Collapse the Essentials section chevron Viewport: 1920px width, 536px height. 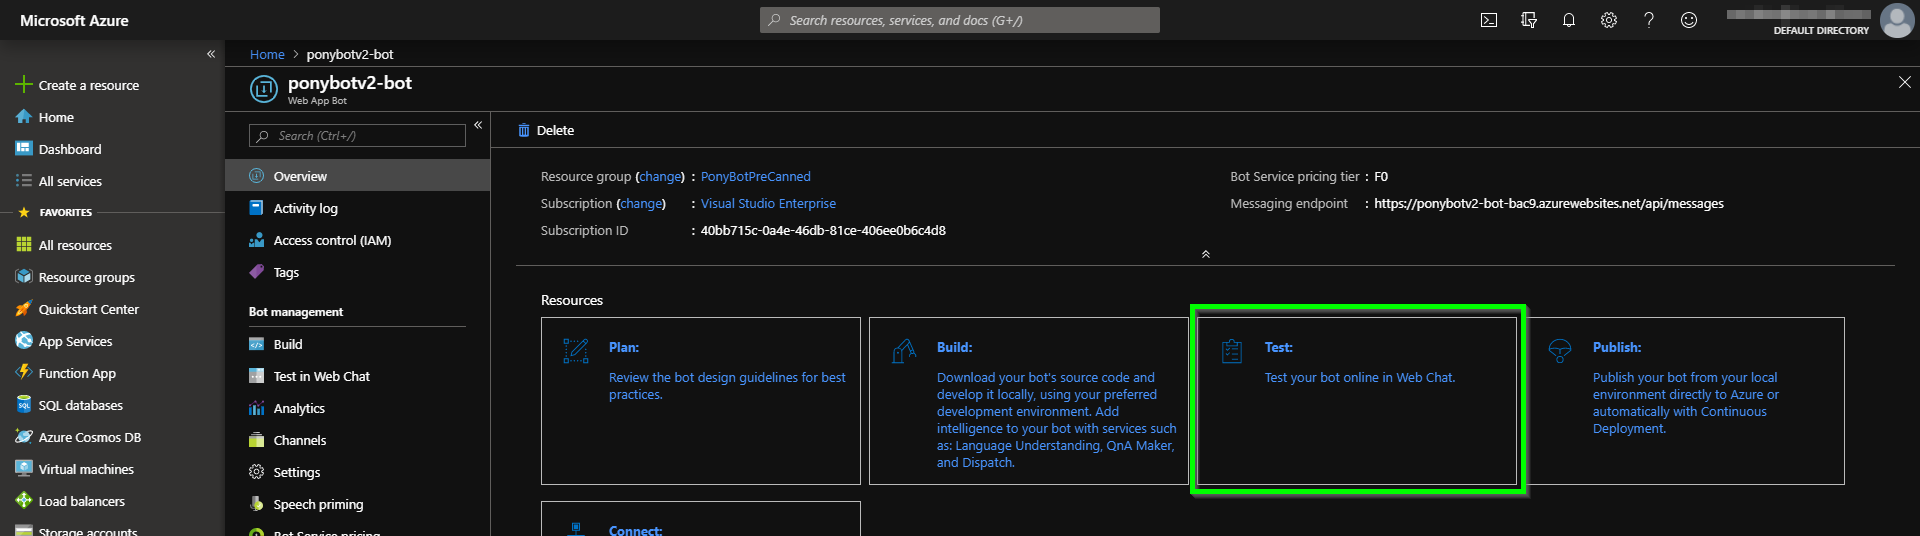(1205, 254)
